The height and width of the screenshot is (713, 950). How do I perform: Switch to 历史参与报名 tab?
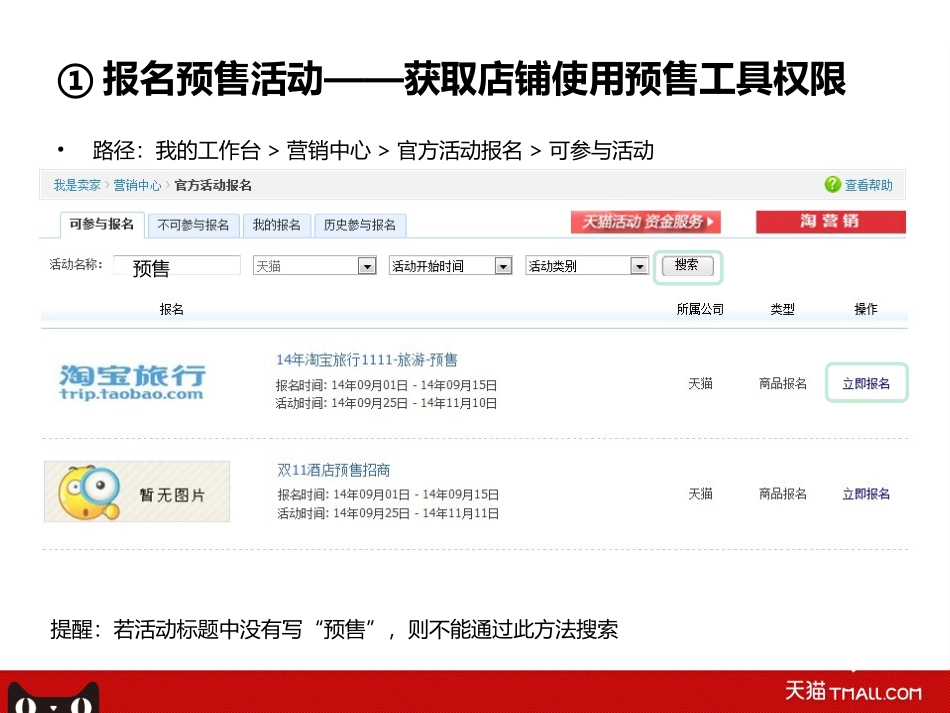click(x=360, y=225)
